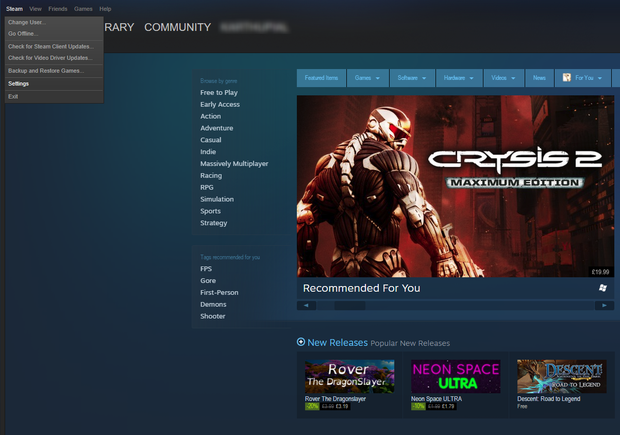
Task: Click the For You profile icon
Action: coord(567,77)
